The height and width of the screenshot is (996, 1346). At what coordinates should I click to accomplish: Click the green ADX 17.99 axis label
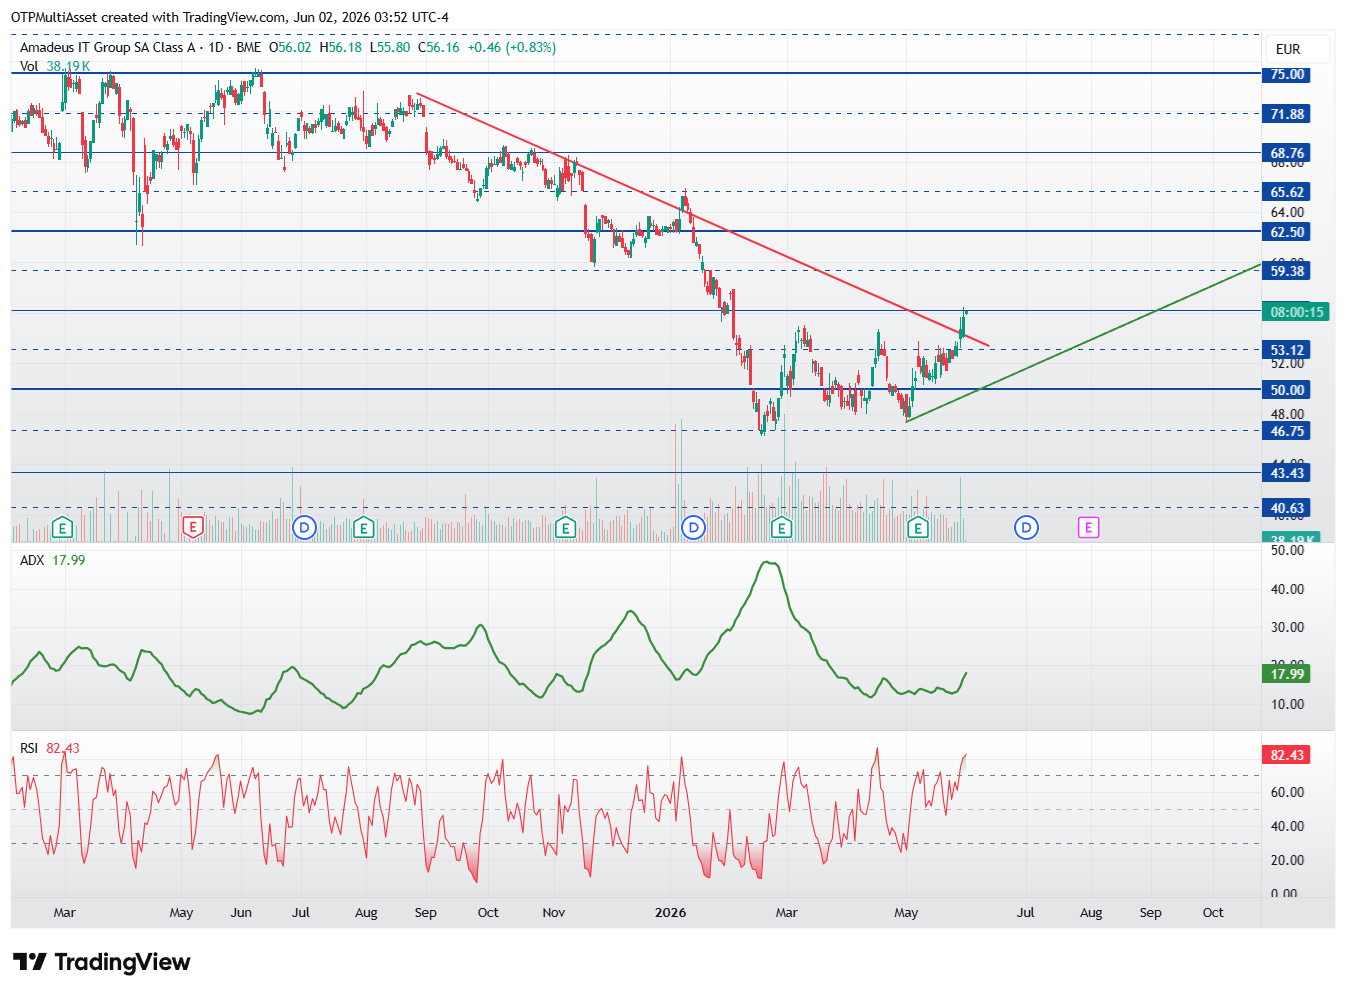coord(1286,674)
